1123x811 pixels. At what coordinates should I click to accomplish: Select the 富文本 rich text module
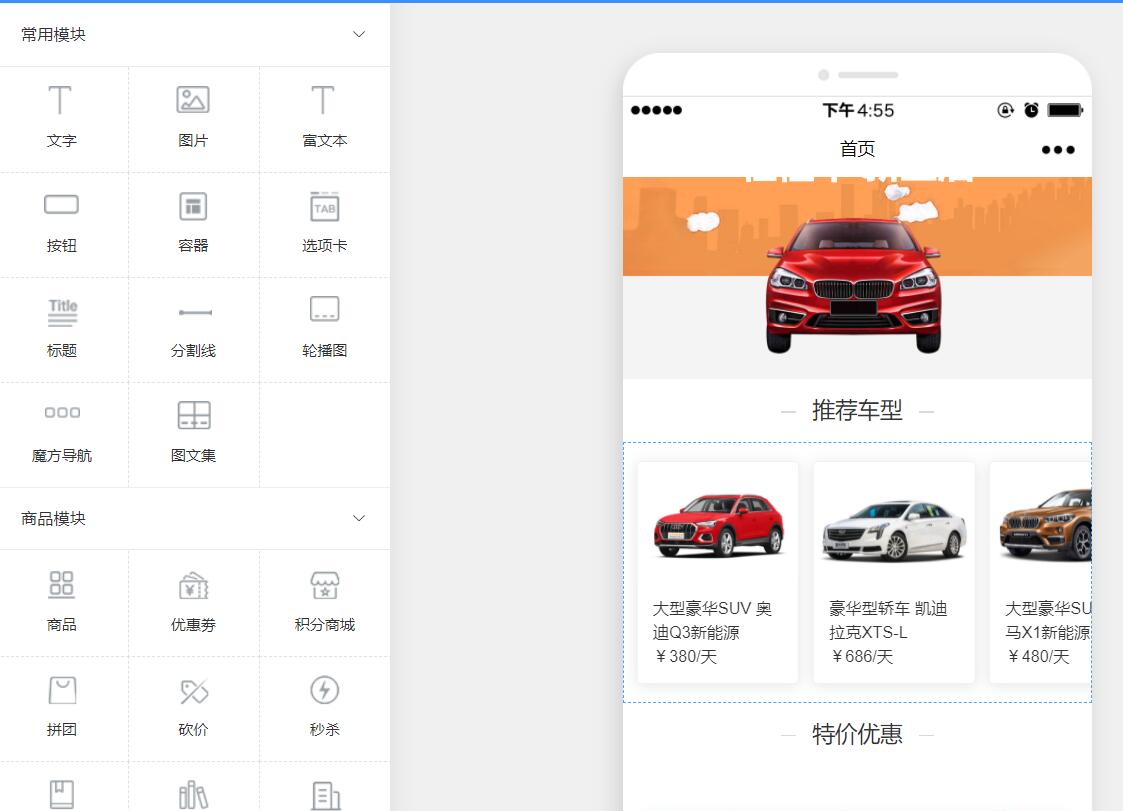click(x=324, y=118)
